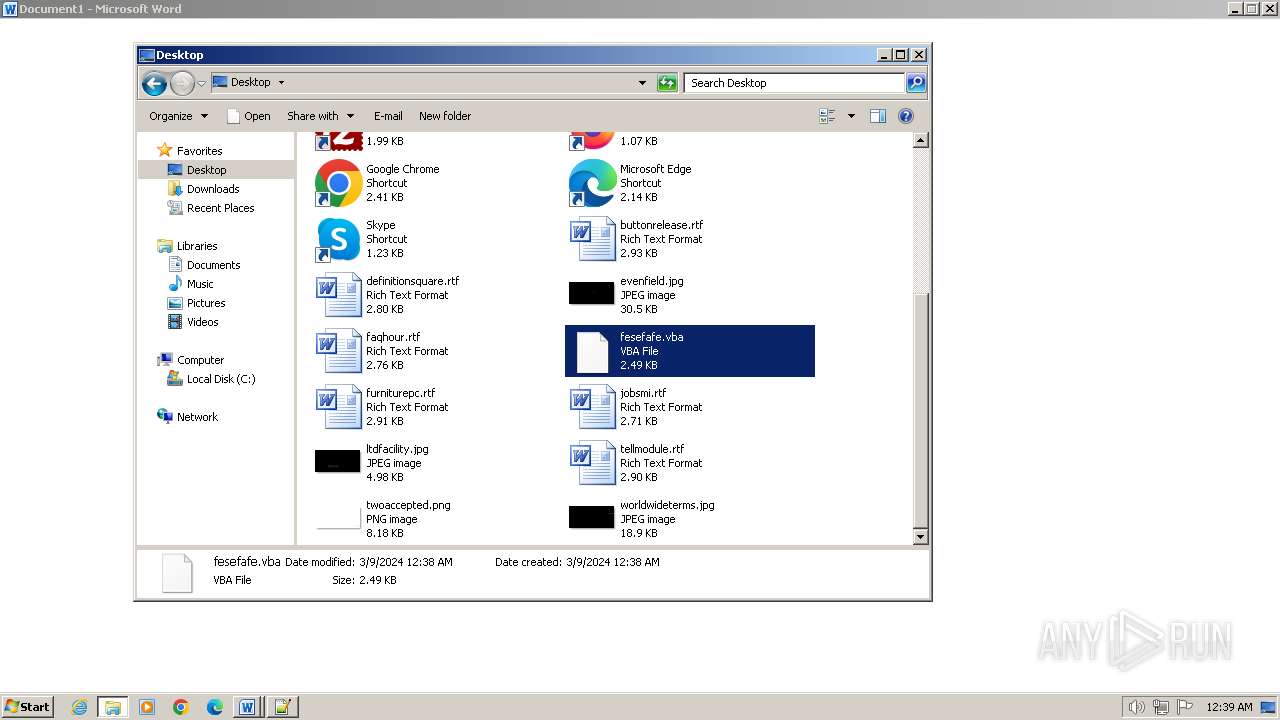Select the Microsoft Edge shortcut icon
1280x720 pixels.
pos(592,183)
